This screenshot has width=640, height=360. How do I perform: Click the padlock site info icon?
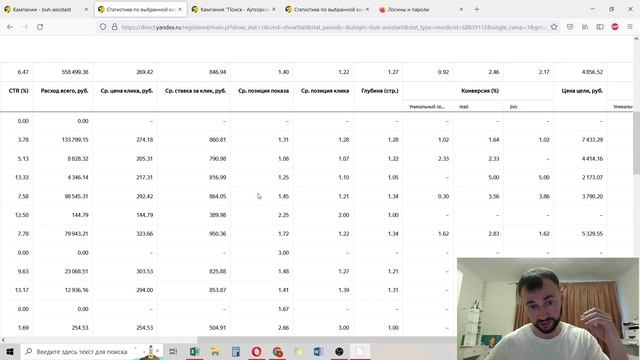pyautogui.click(x=115, y=27)
